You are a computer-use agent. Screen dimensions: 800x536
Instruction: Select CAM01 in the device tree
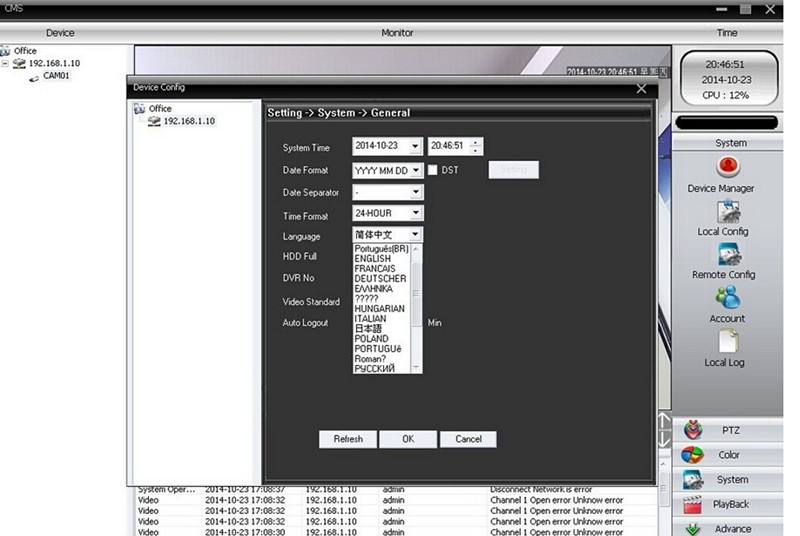click(x=56, y=76)
